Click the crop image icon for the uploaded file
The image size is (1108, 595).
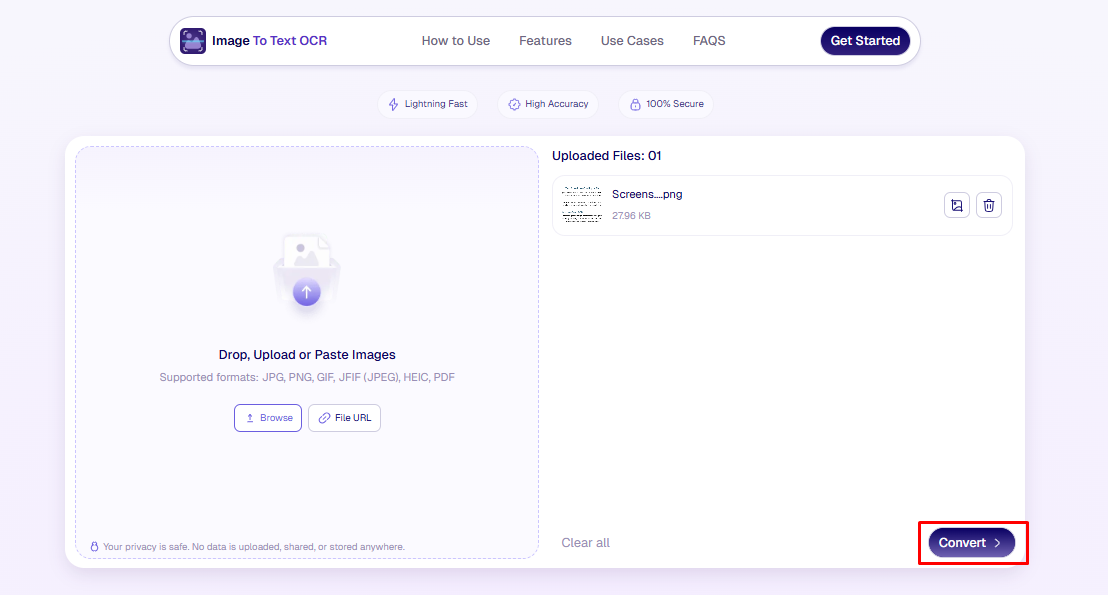[957, 205]
